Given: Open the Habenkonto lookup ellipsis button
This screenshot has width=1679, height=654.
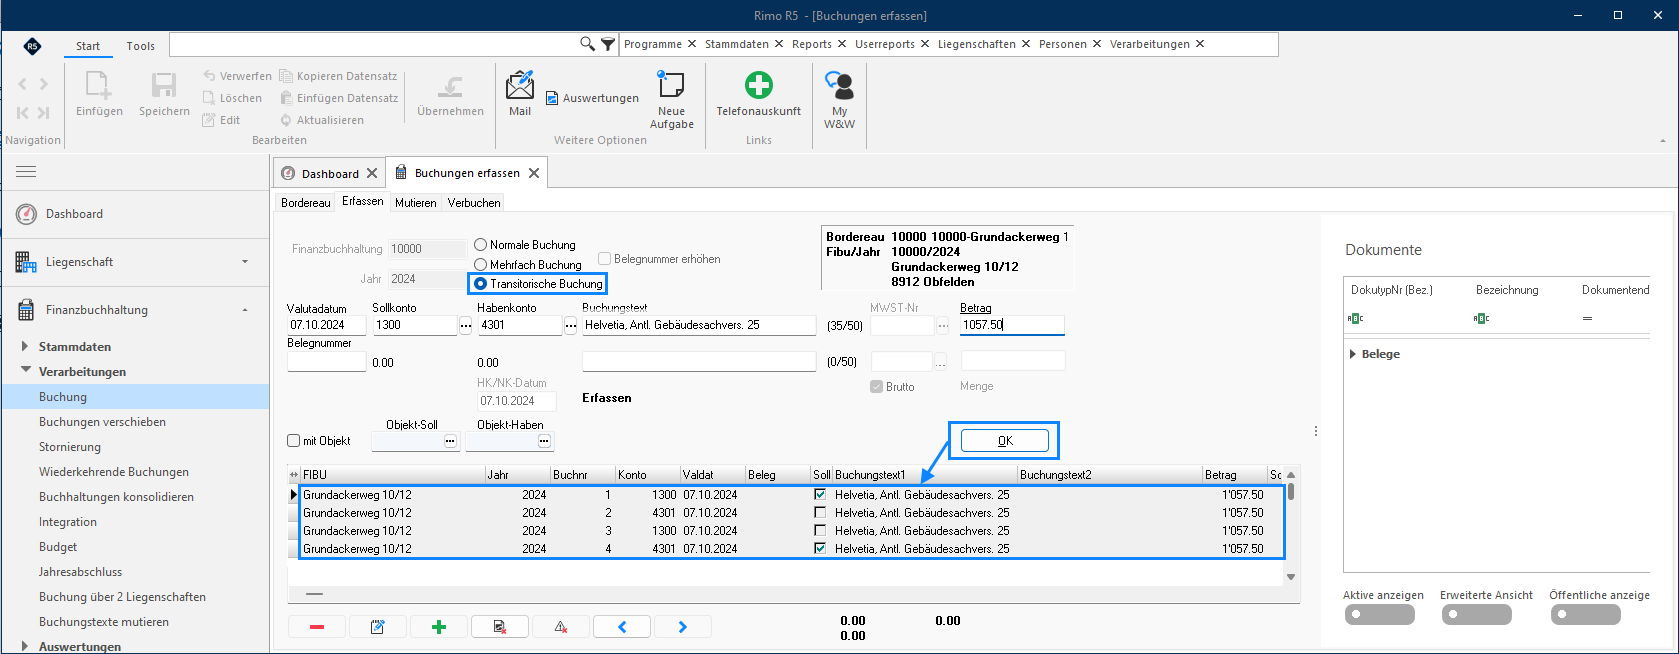Looking at the screenshot, I should pyautogui.click(x=571, y=326).
